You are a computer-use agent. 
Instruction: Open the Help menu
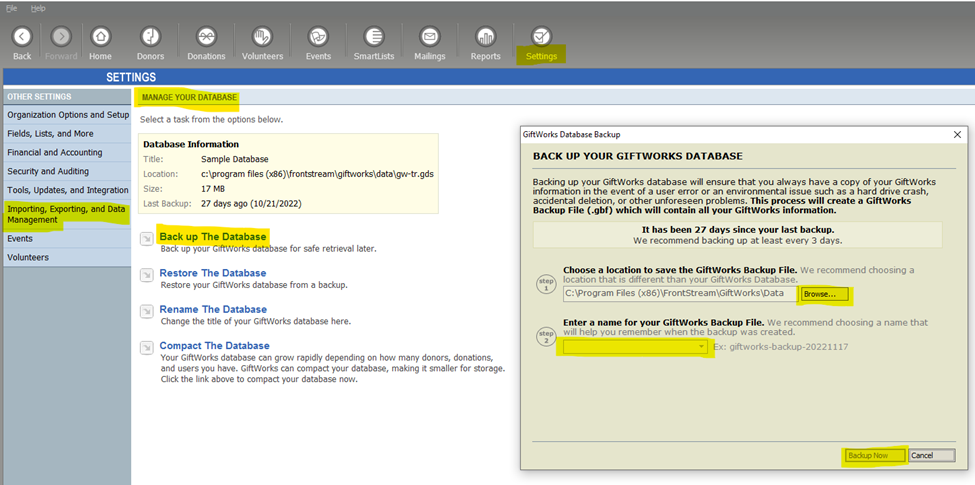coord(38,9)
